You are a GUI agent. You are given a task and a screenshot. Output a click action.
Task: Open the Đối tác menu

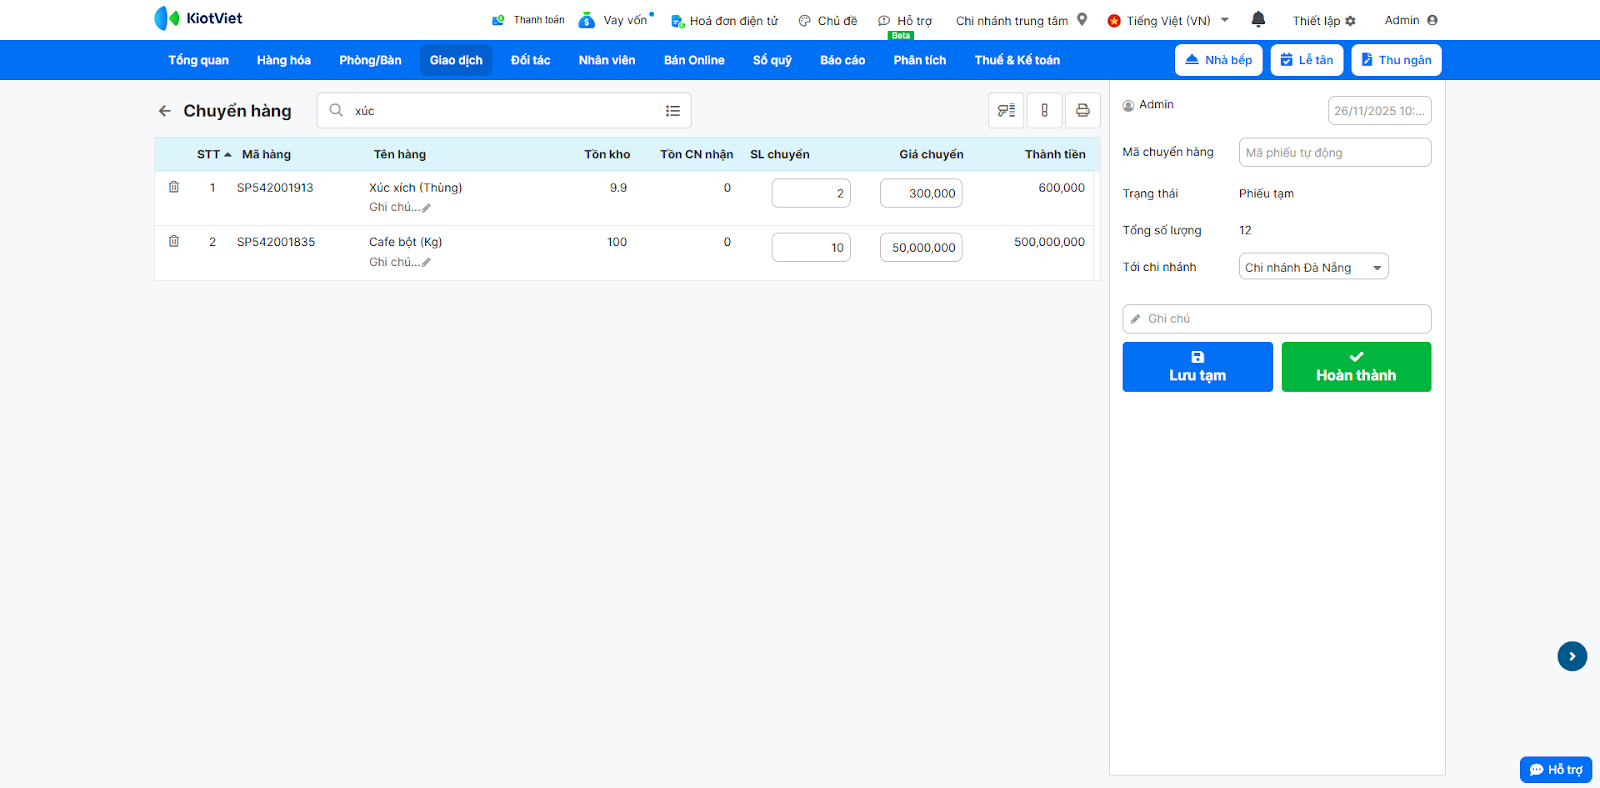(x=531, y=60)
